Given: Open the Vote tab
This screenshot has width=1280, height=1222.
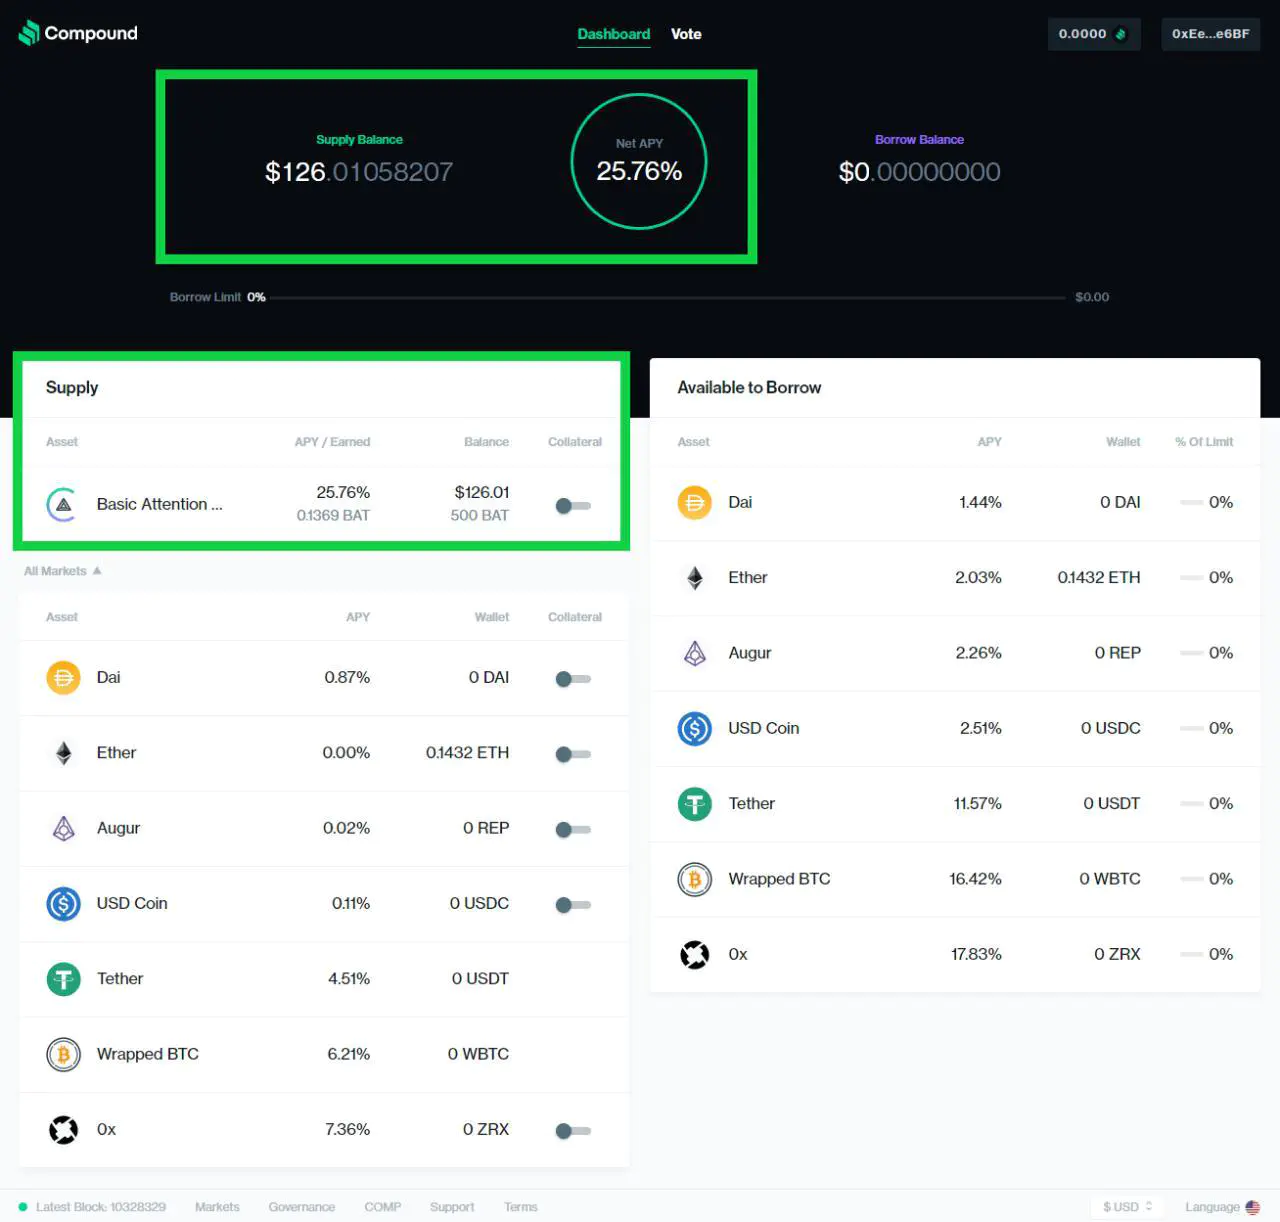Looking at the screenshot, I should click(x=686, y=34).
